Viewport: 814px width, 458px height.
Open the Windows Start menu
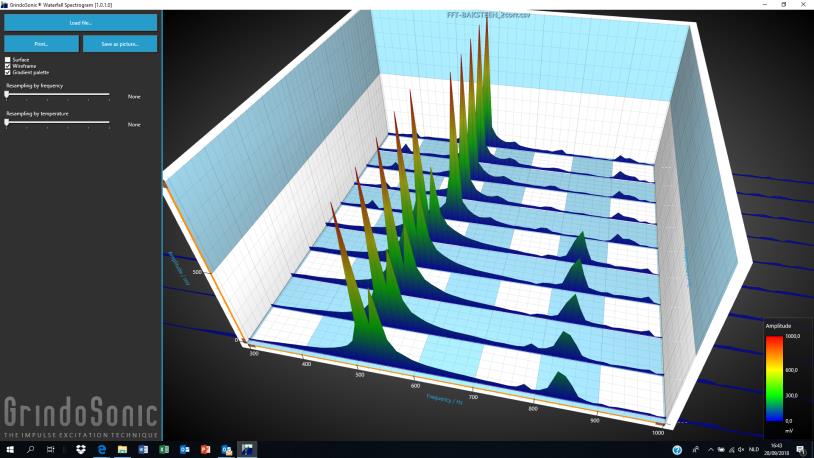tap(9, 450)
